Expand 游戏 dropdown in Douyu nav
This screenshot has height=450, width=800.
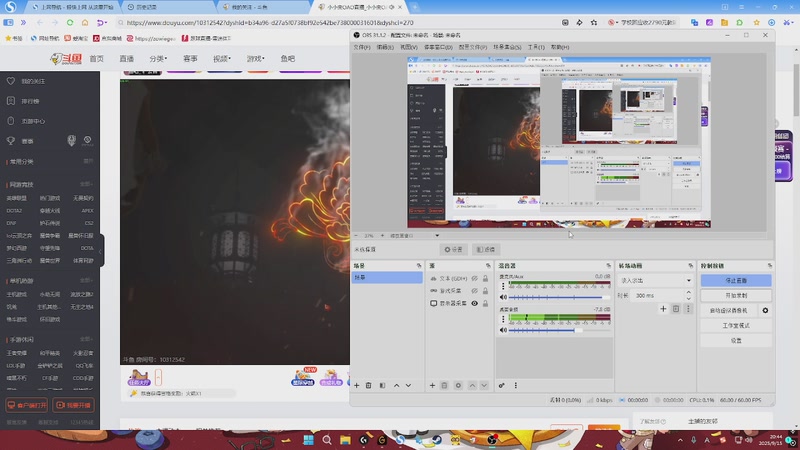coord(255,59)
